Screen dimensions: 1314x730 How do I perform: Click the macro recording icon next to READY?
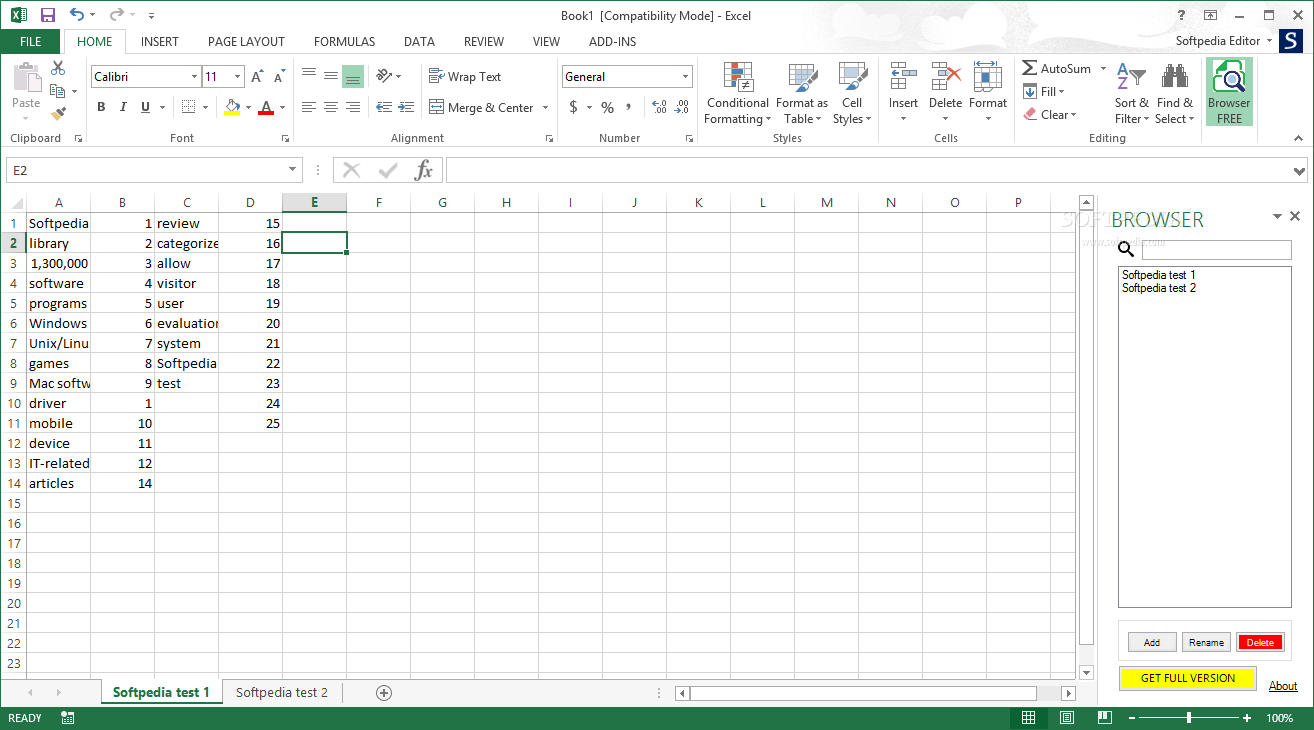[67, 718]
